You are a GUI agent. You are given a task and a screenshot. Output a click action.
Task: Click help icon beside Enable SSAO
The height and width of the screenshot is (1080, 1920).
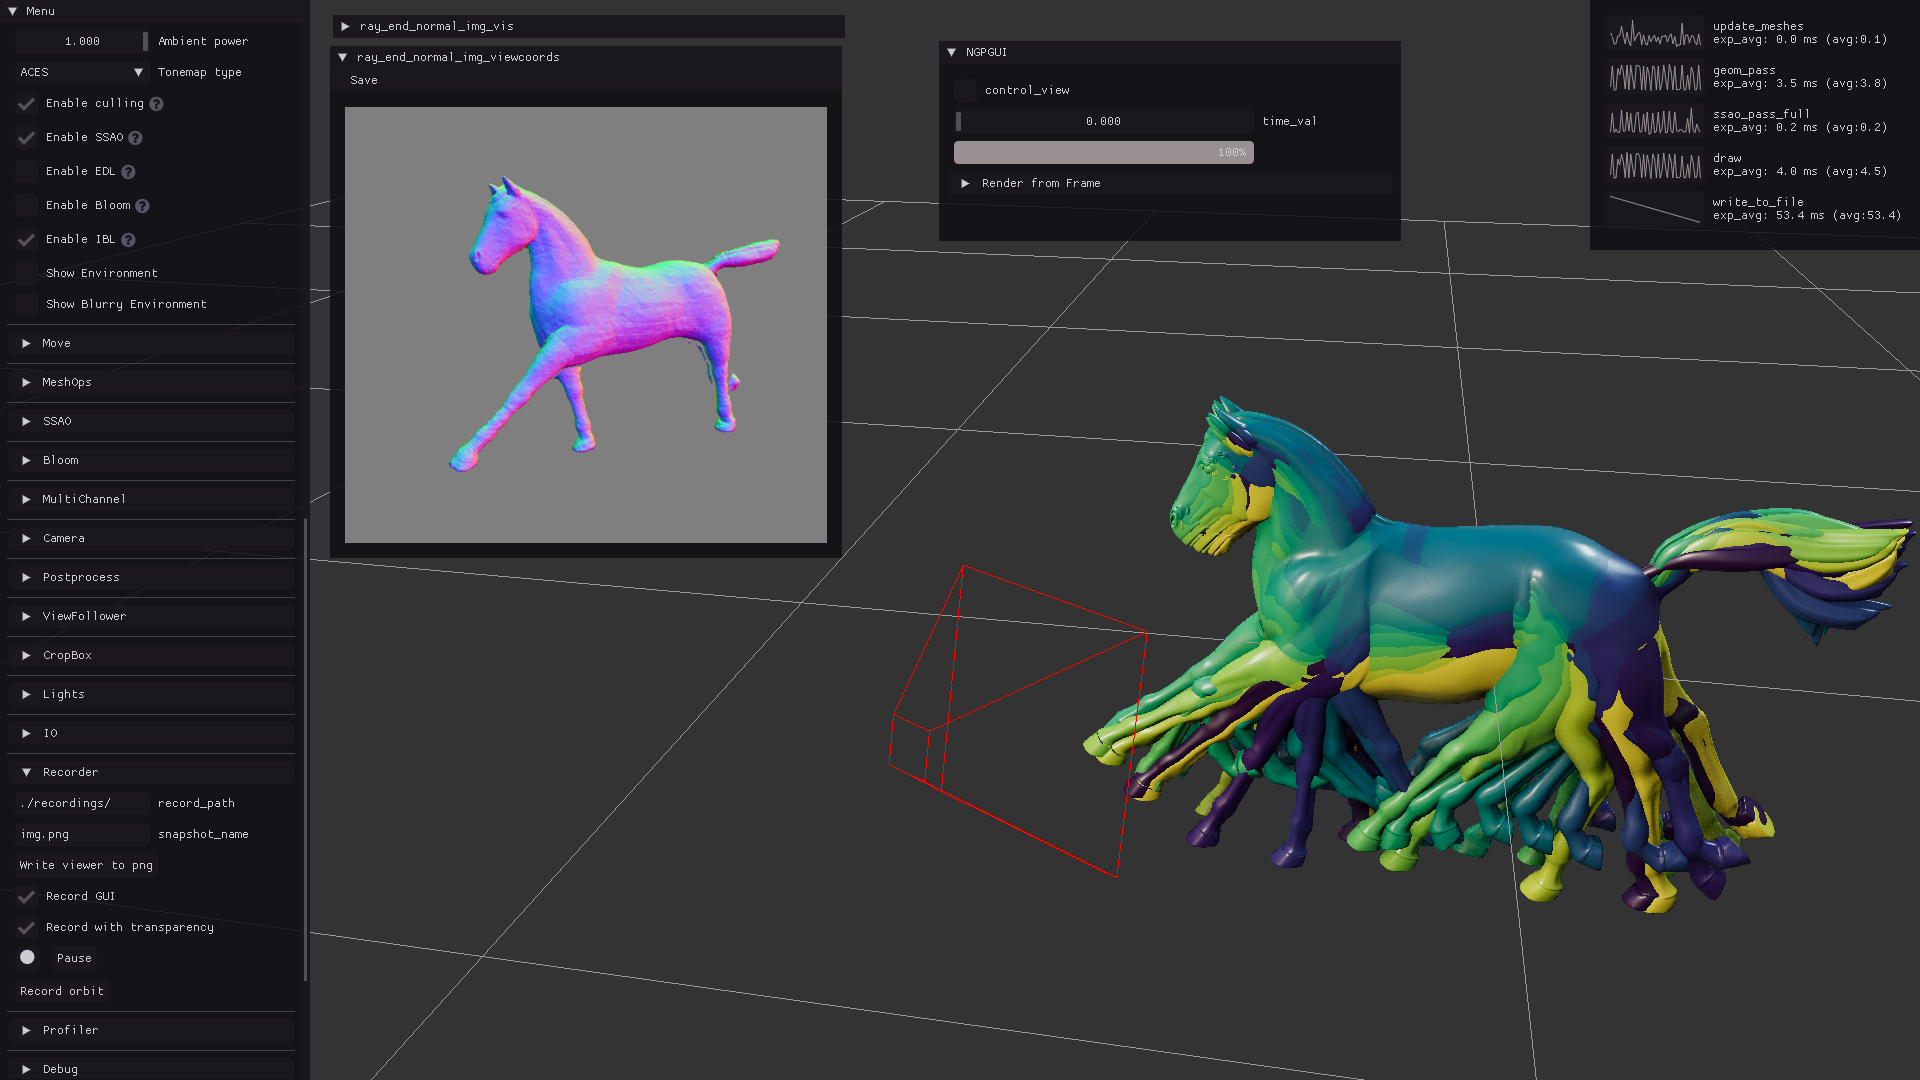pos(135,138)
